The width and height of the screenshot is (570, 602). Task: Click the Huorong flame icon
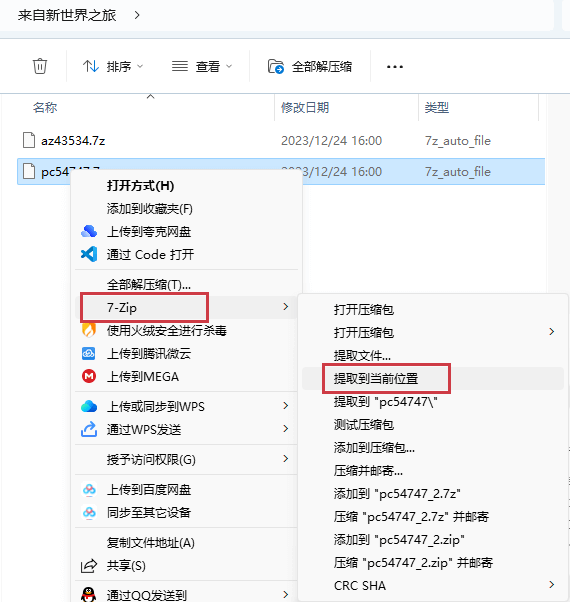(x=89, y=330)
